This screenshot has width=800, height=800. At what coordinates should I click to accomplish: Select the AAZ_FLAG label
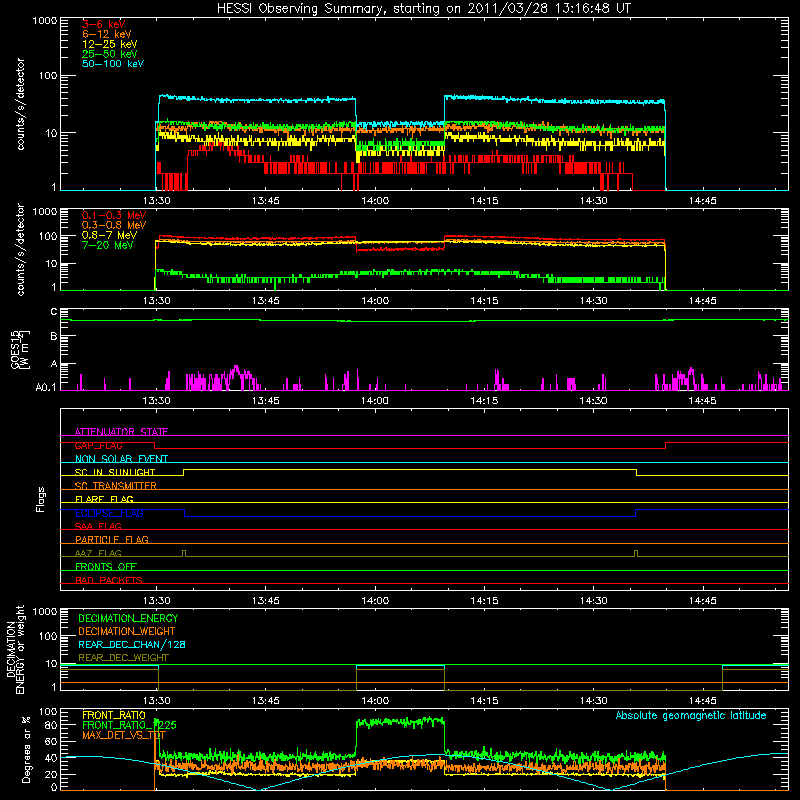(x=98, y=553)
